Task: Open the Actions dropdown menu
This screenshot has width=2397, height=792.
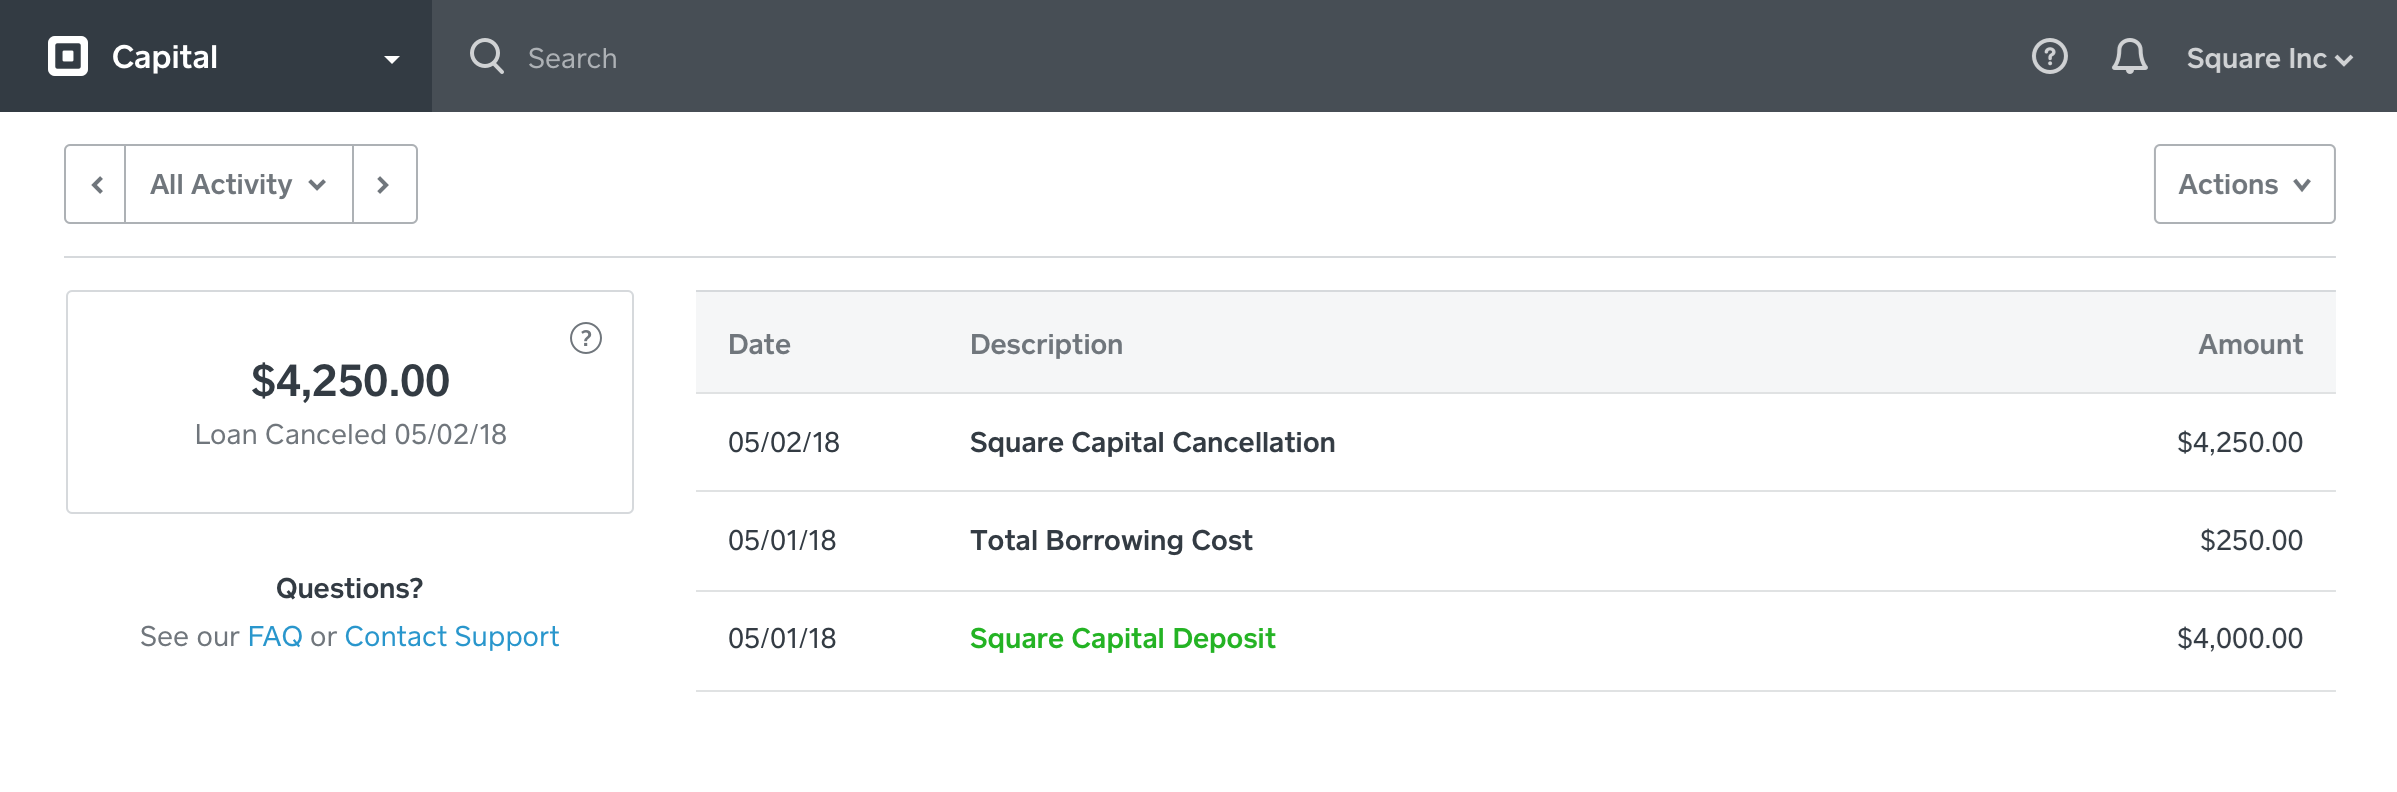Action: (x=2244, y=185)
